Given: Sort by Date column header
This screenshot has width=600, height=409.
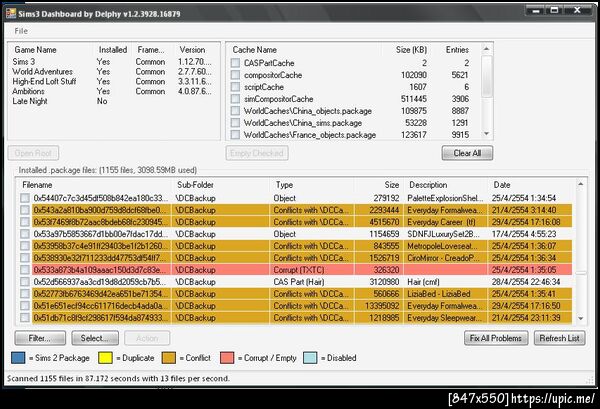Looking at the screenshot, I should 530,185.
